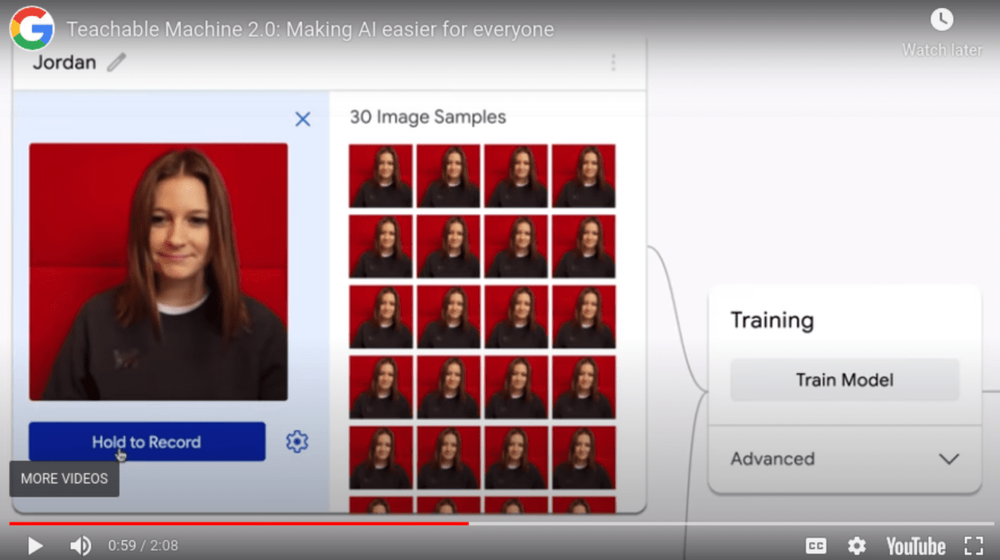The height and width of the screenshot is (560, 1000).
Task: Click the 0:59 / 2:08 time display
Action: (143, 546)
